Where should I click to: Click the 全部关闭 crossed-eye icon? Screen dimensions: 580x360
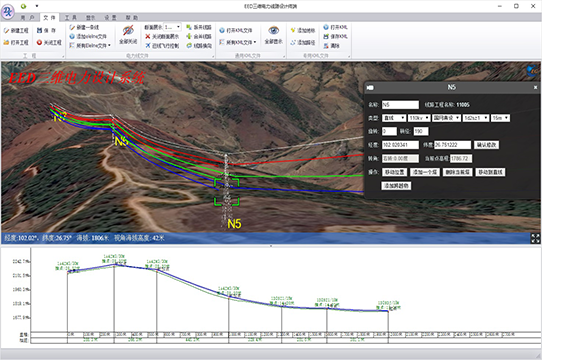click(x=128, y=31)
